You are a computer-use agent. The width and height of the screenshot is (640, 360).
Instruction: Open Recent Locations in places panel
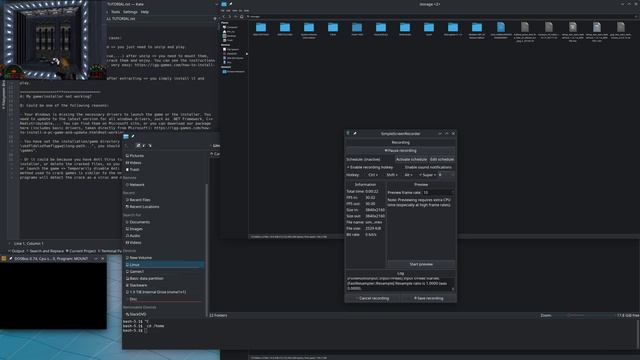coord(143,207)
